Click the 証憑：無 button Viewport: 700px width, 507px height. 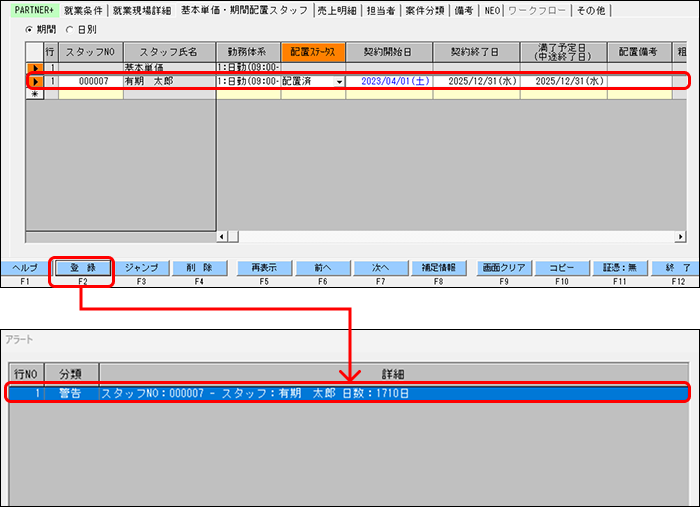(x=620, y=268)
